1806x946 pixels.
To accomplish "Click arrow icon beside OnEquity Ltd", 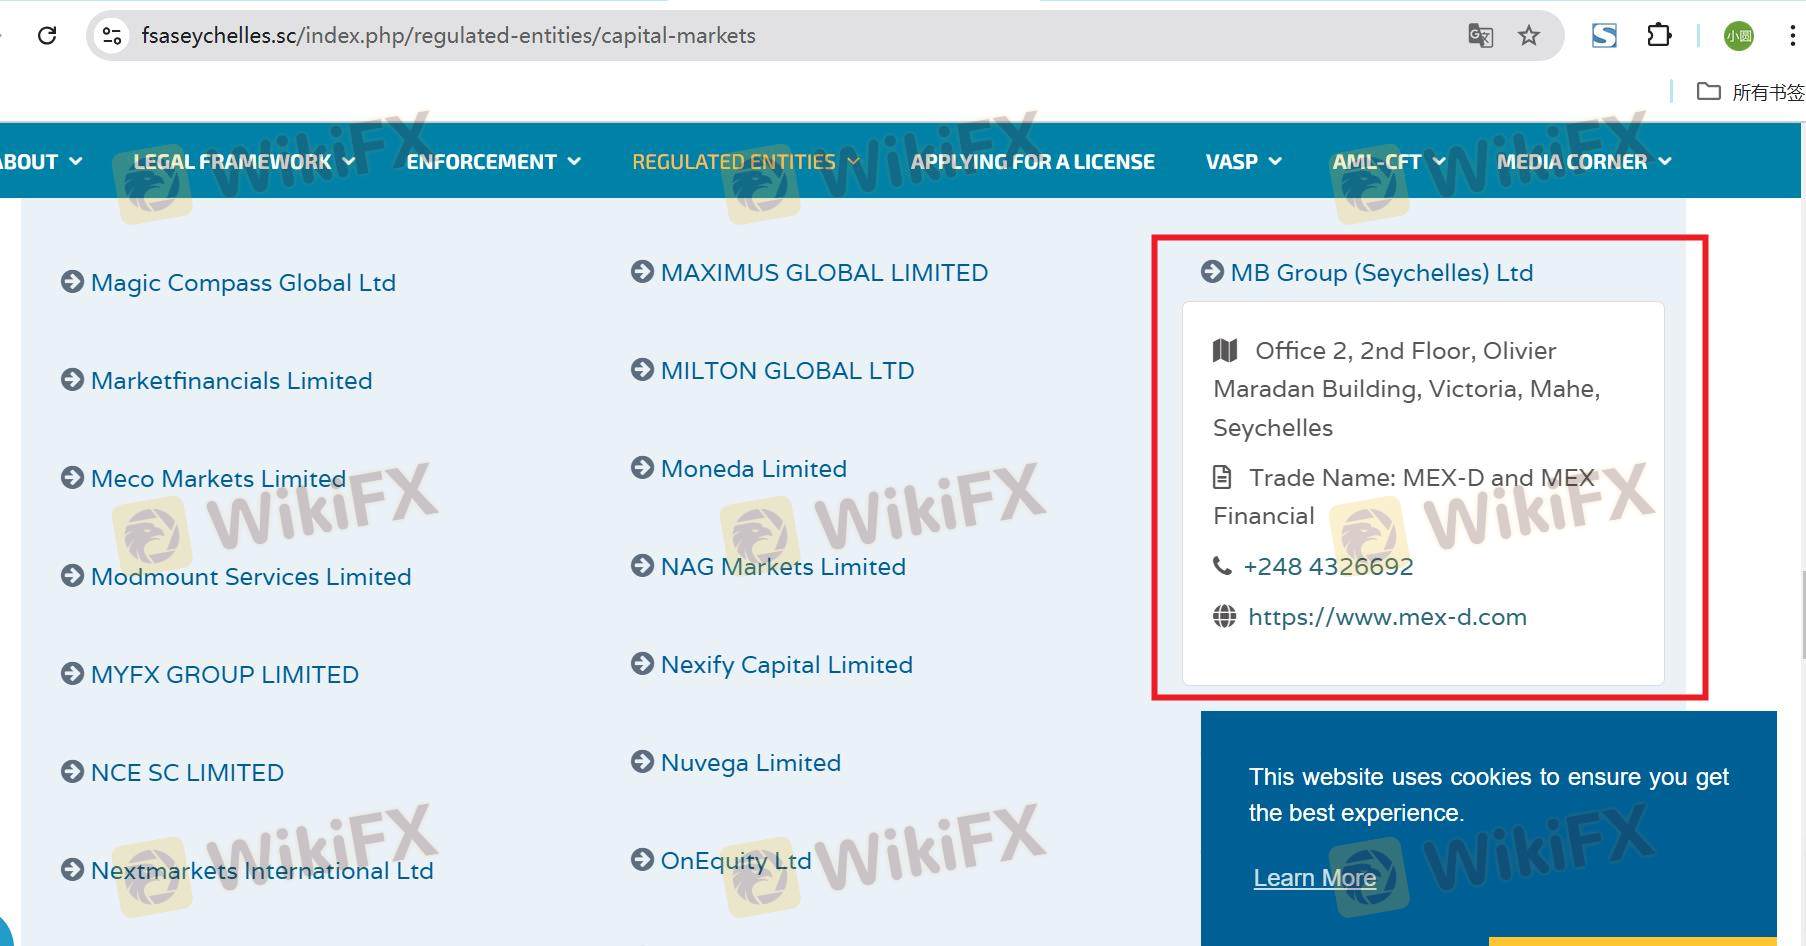I will point(642,860).
